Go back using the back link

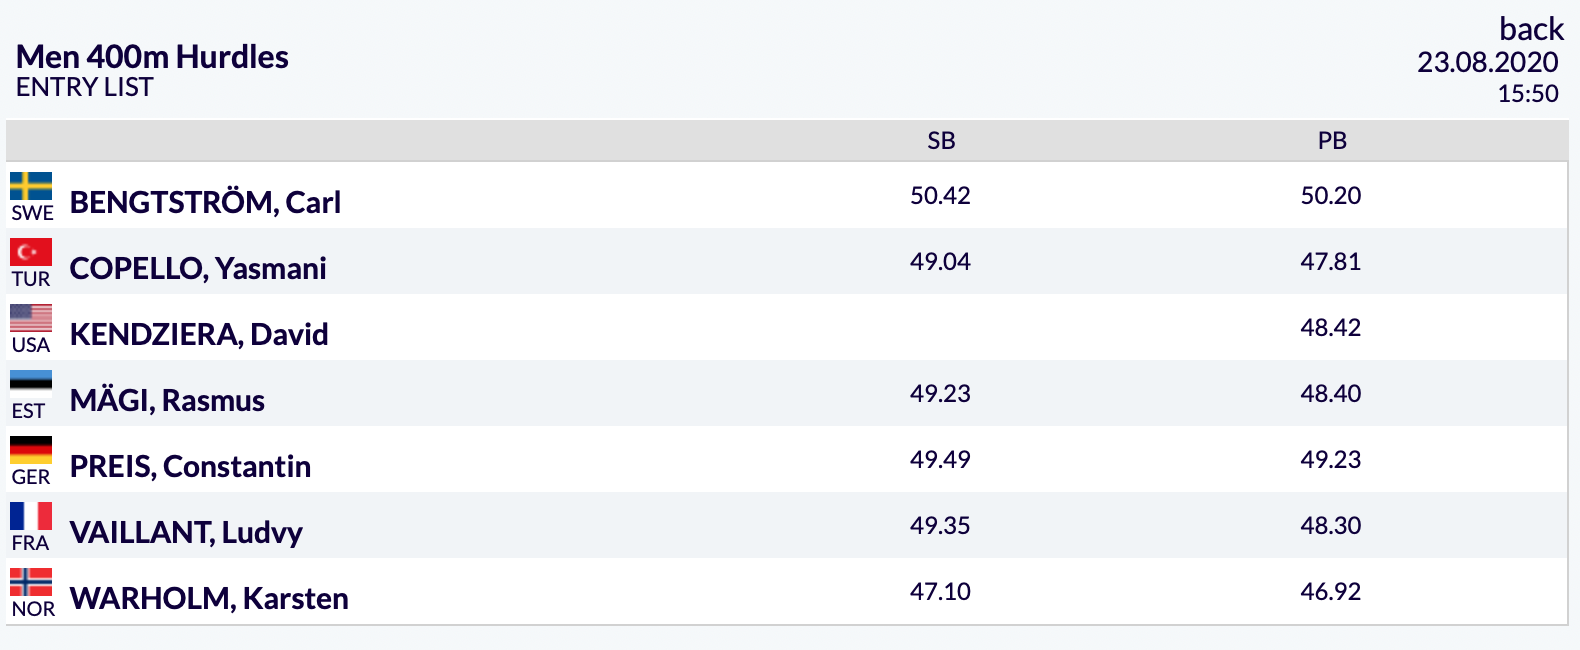(x=1531, y=29)
